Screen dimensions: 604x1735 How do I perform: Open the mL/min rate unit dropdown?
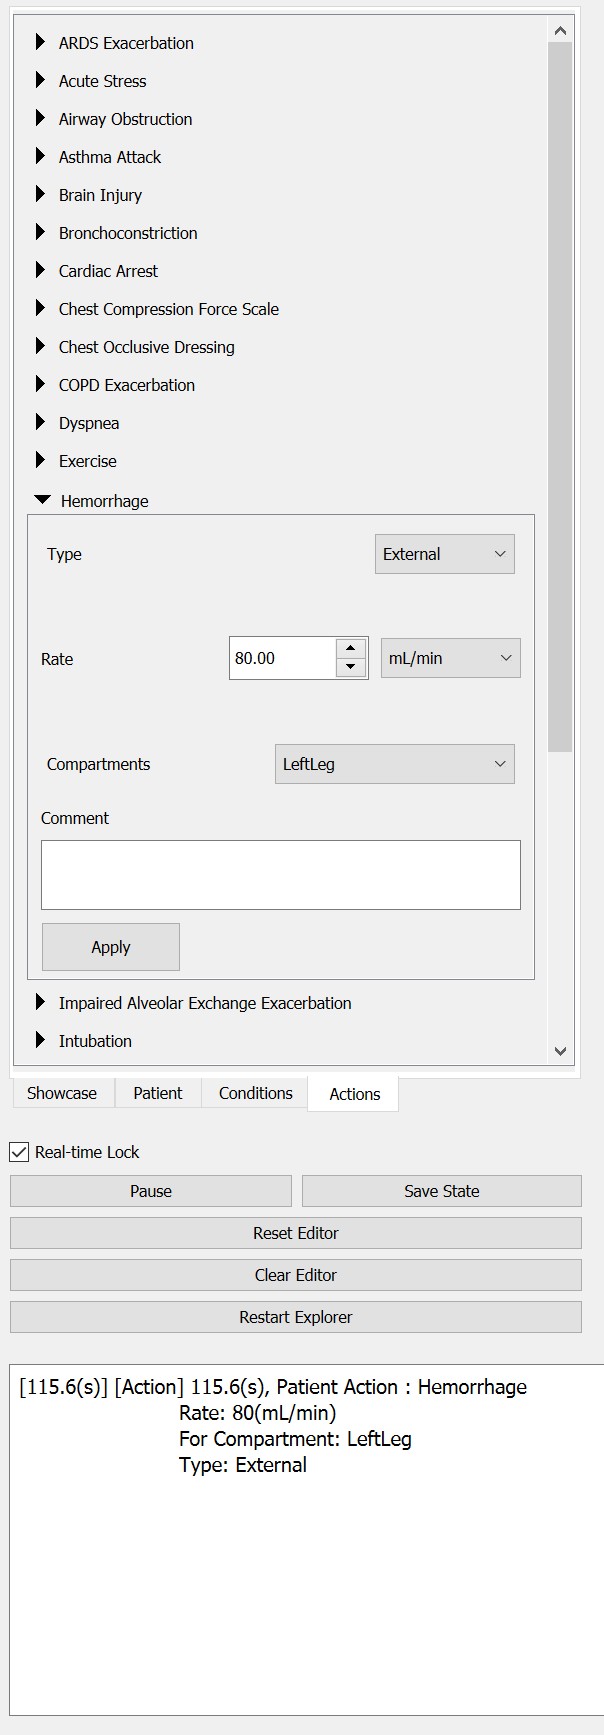tap(451, 658)
